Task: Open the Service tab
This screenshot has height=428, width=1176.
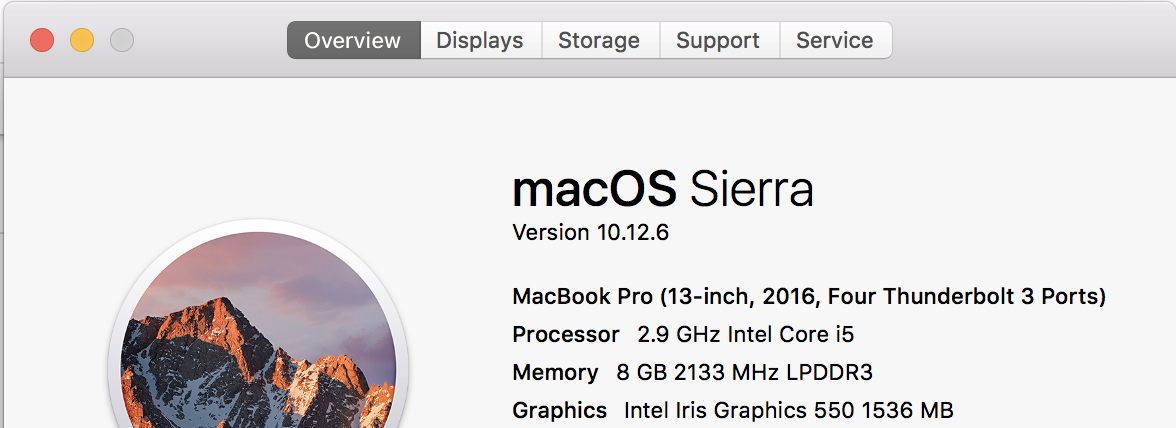Action: point(835,41)
